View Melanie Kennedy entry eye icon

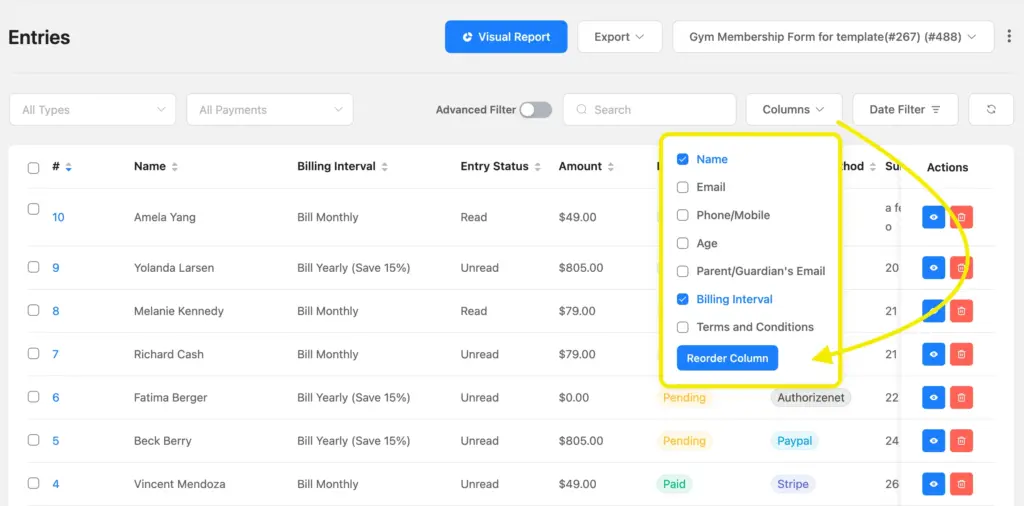click(x=933, y=311)
